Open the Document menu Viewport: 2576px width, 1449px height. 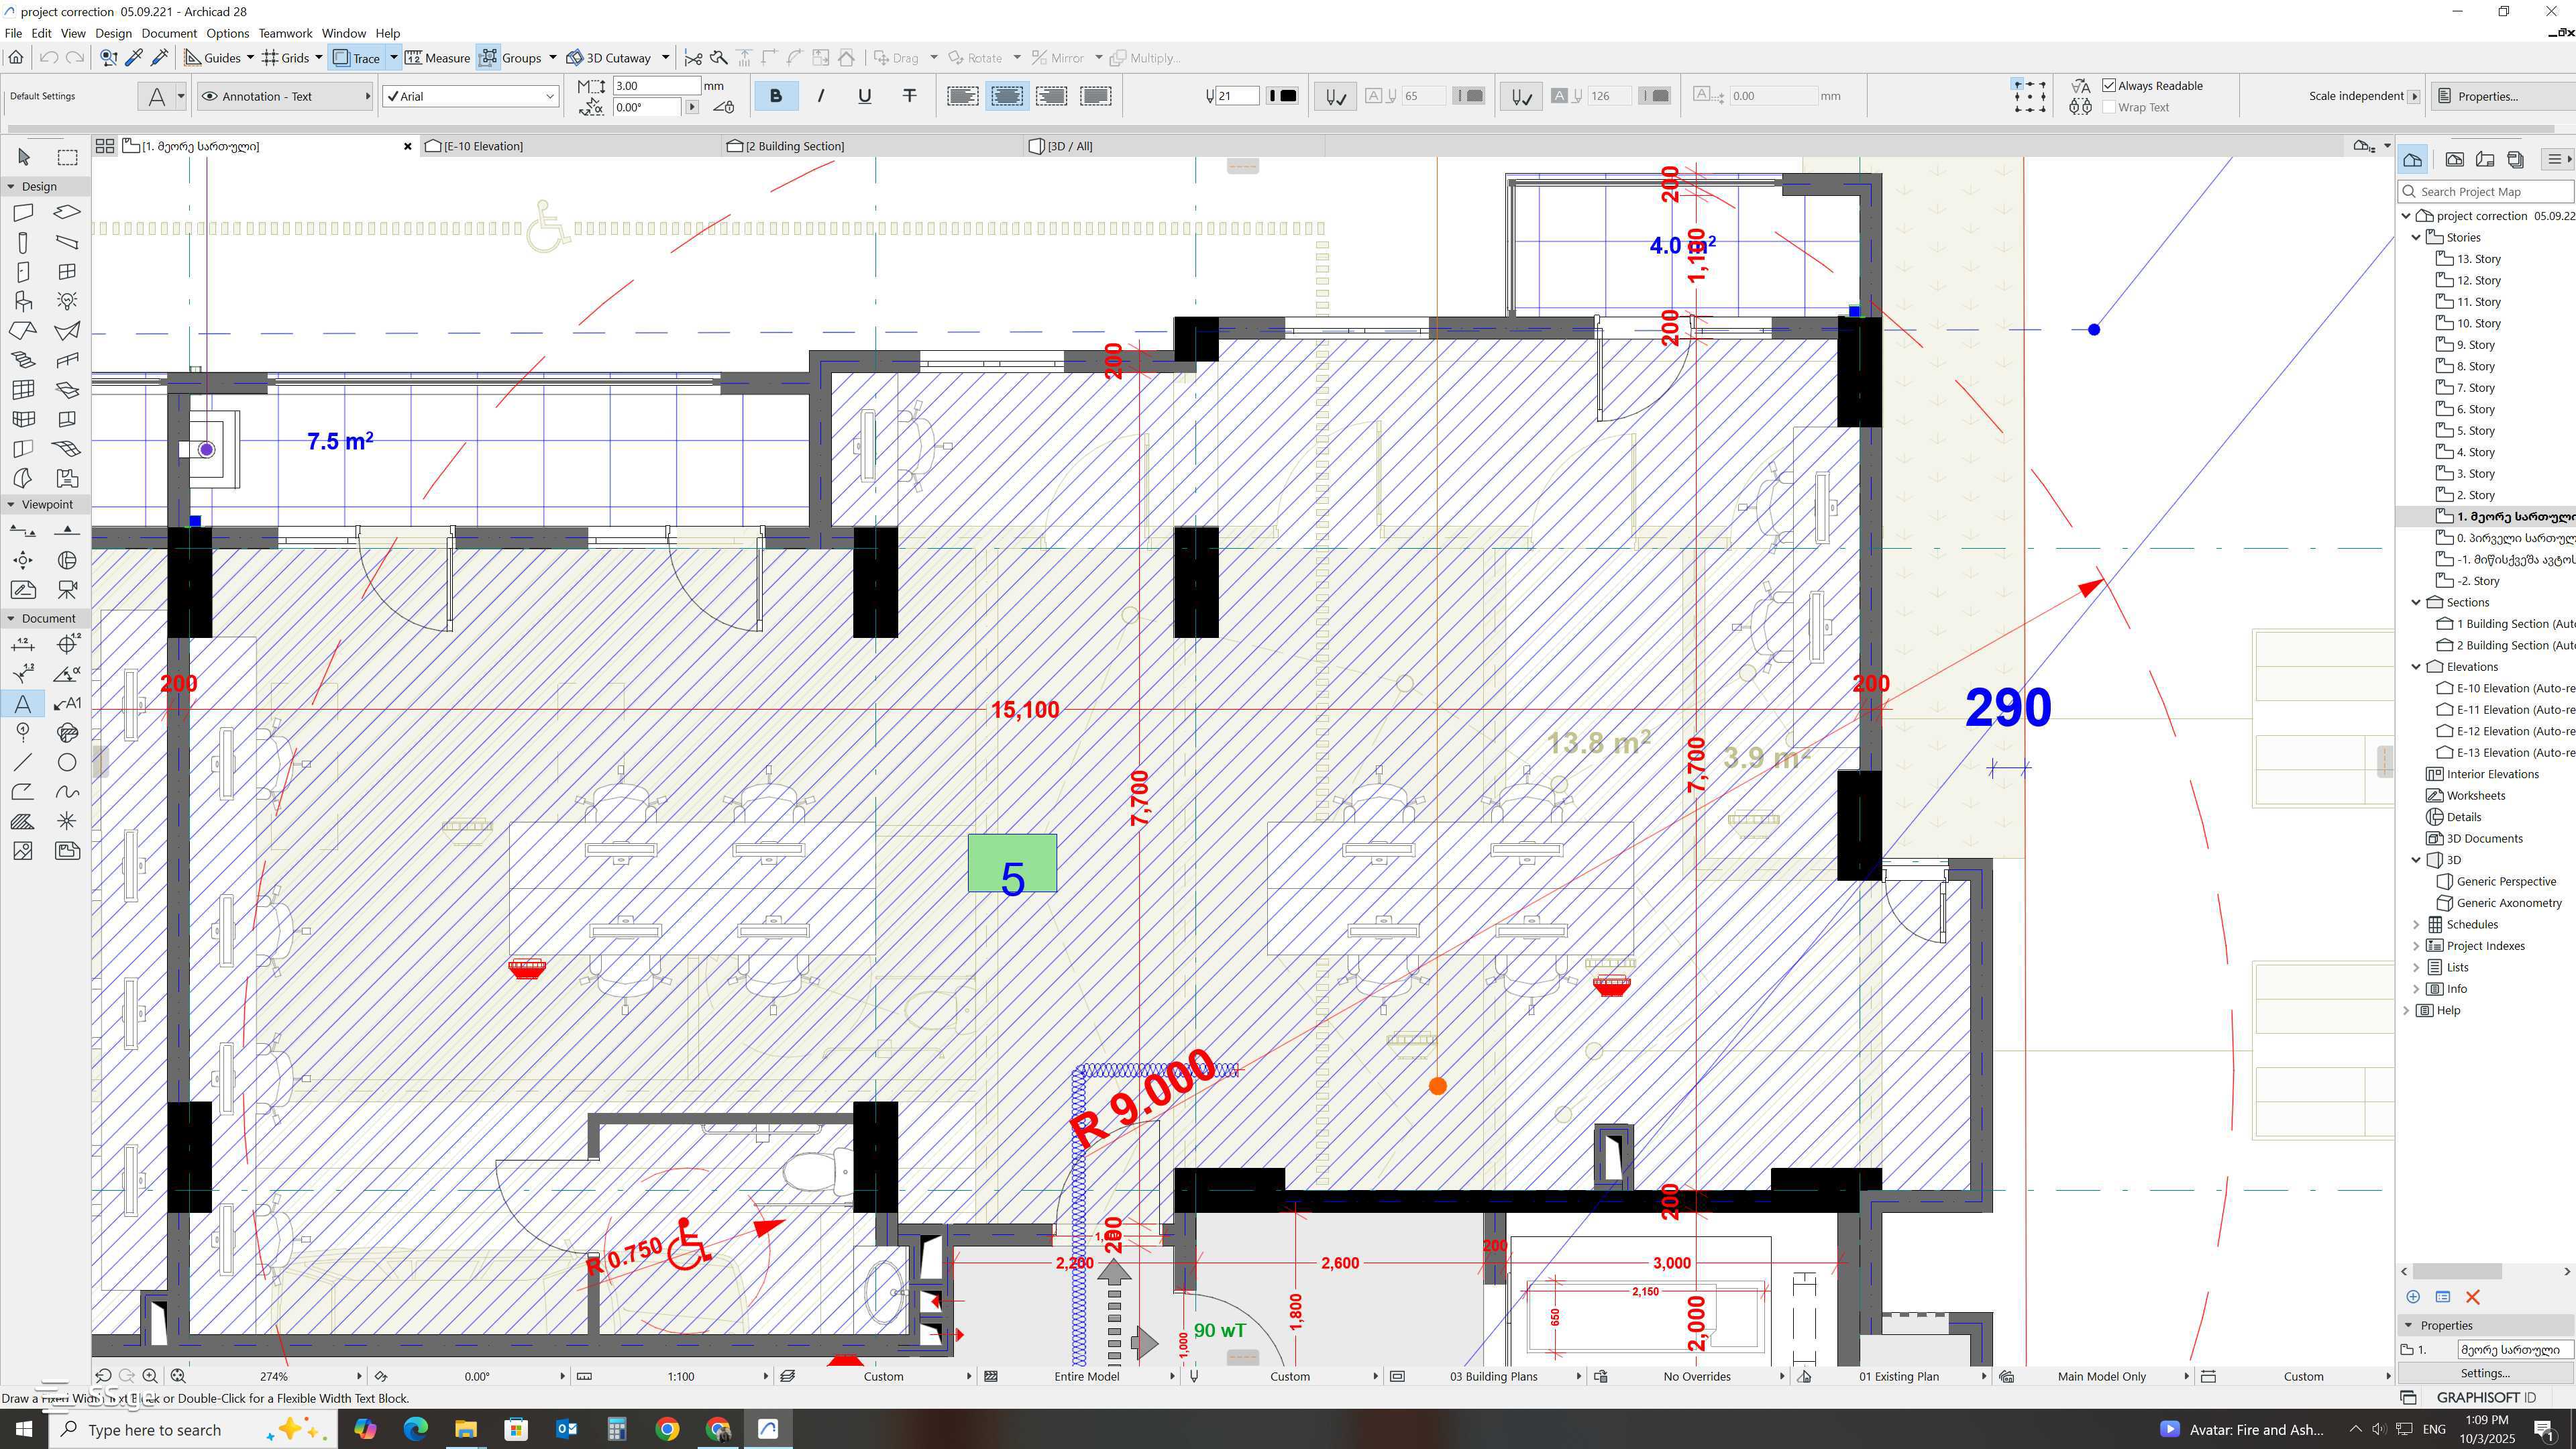tap(168, 33)
